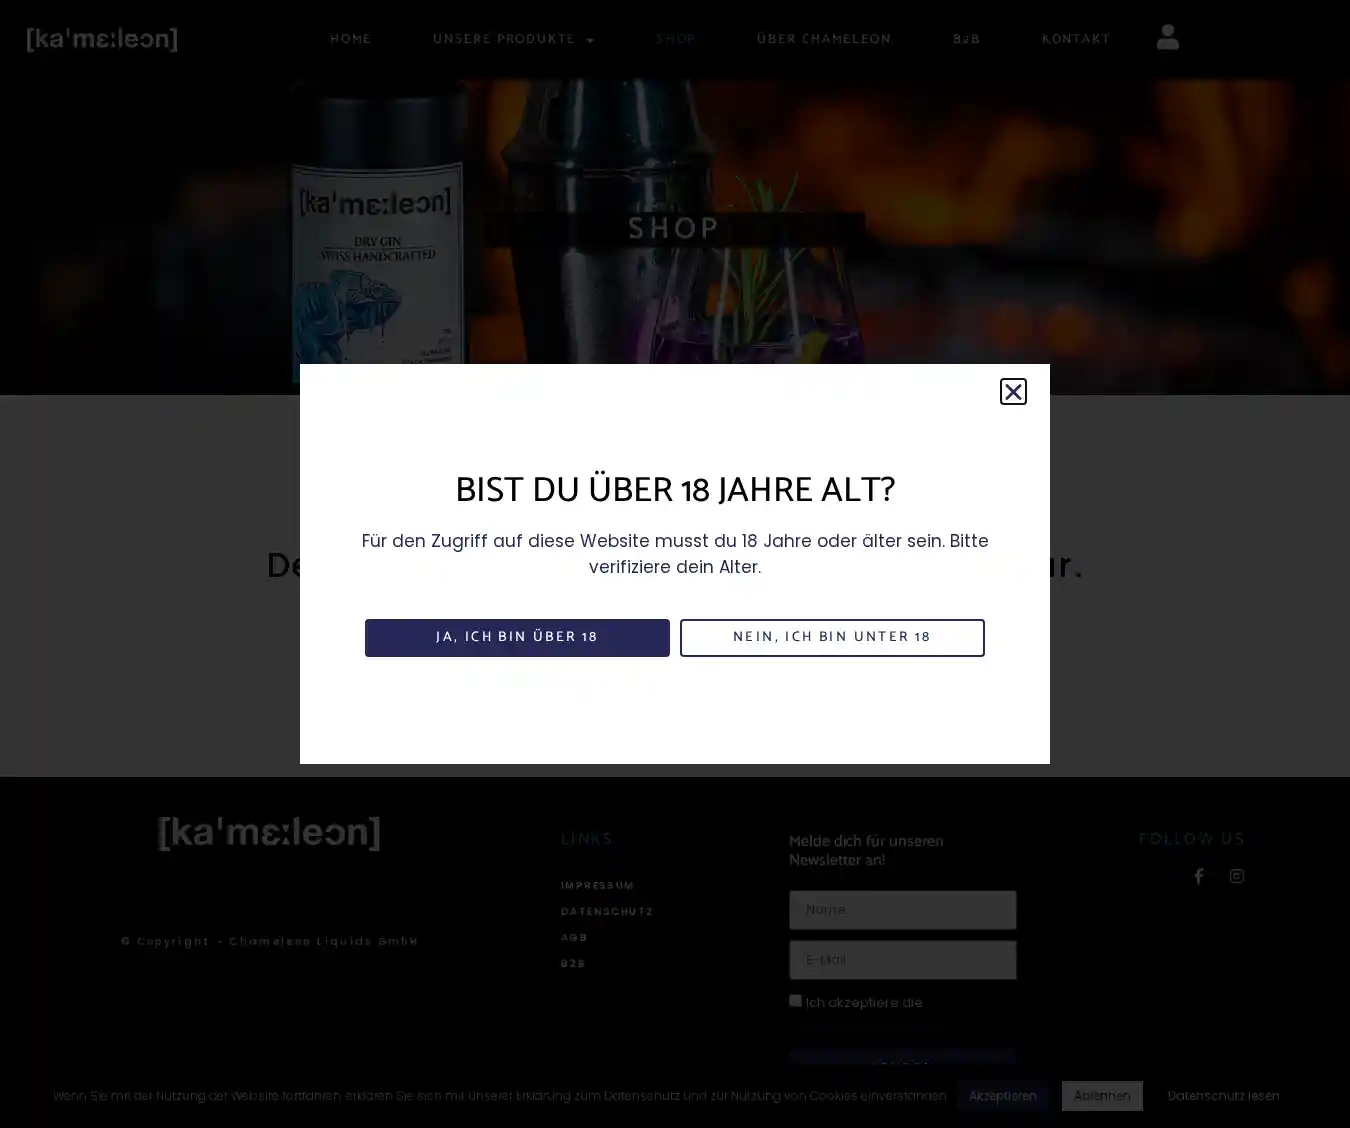Close the age verification popup
This screenshot has height=1128, width=1350.
pos(1013,391)
